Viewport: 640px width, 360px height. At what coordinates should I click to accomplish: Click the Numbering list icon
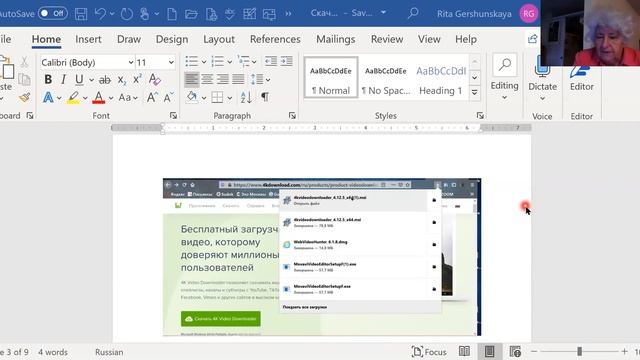pyautogui.click(x=217, y=61)
